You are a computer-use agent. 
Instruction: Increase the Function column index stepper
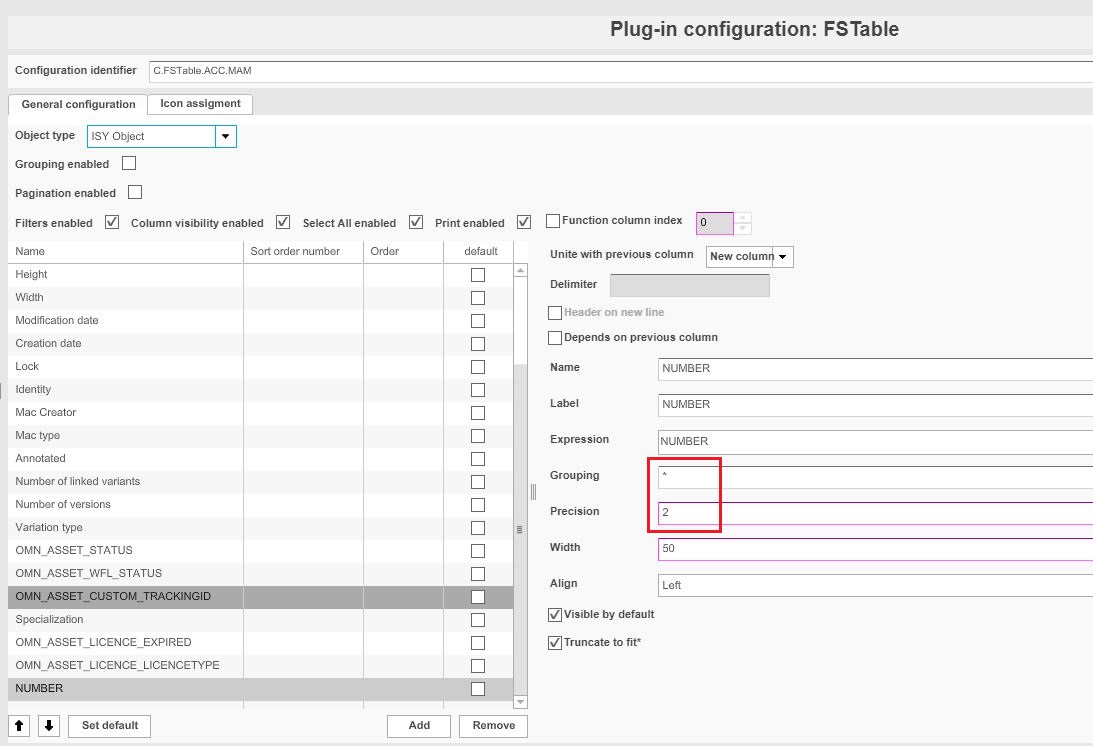pos(743,217)
